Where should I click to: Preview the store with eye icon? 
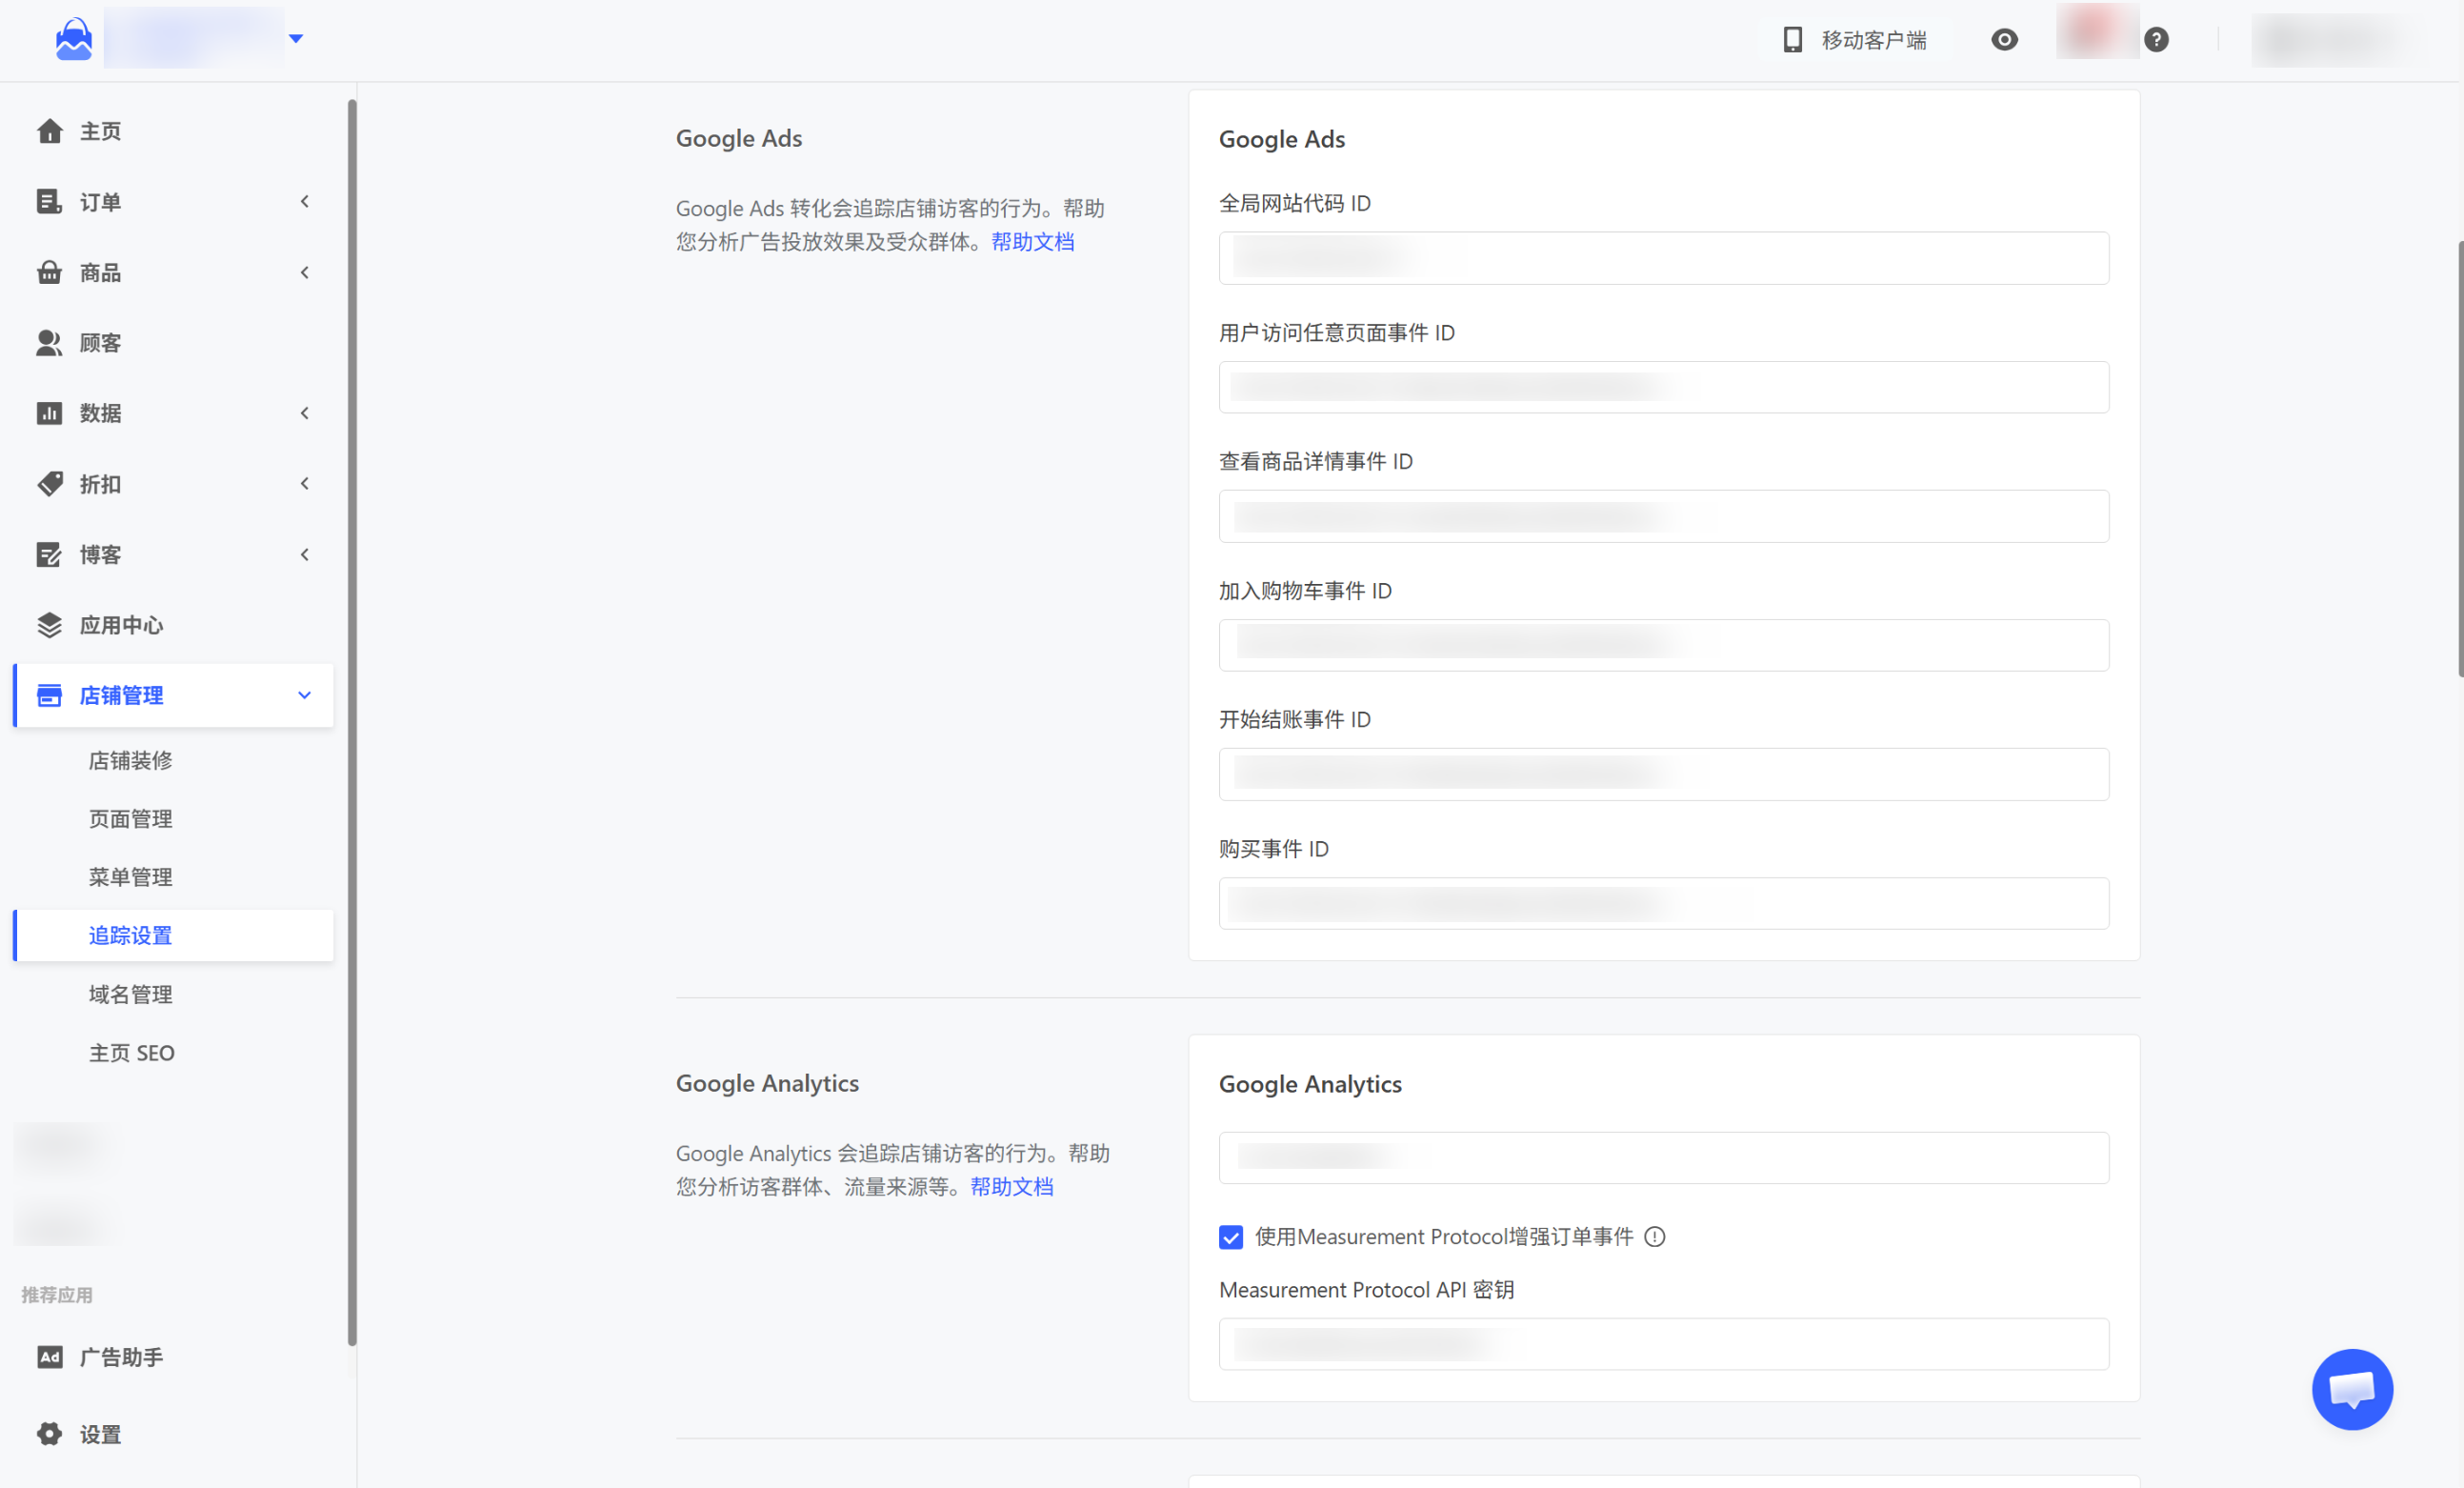click(2004, 40)
